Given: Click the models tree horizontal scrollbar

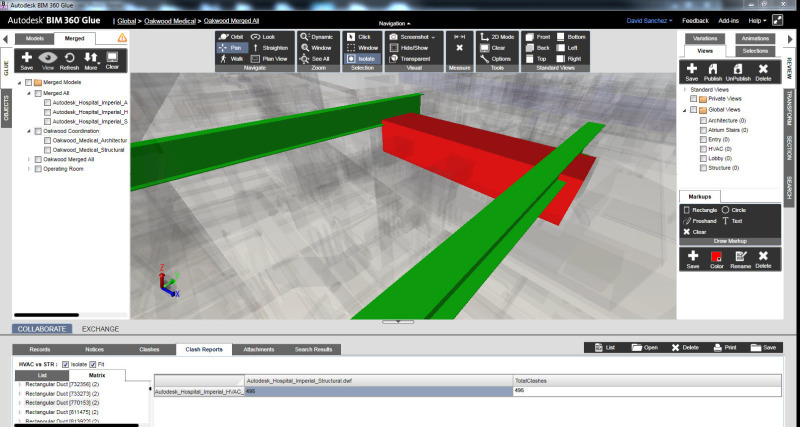Looking at the screenshot, I should coord(46,315).
